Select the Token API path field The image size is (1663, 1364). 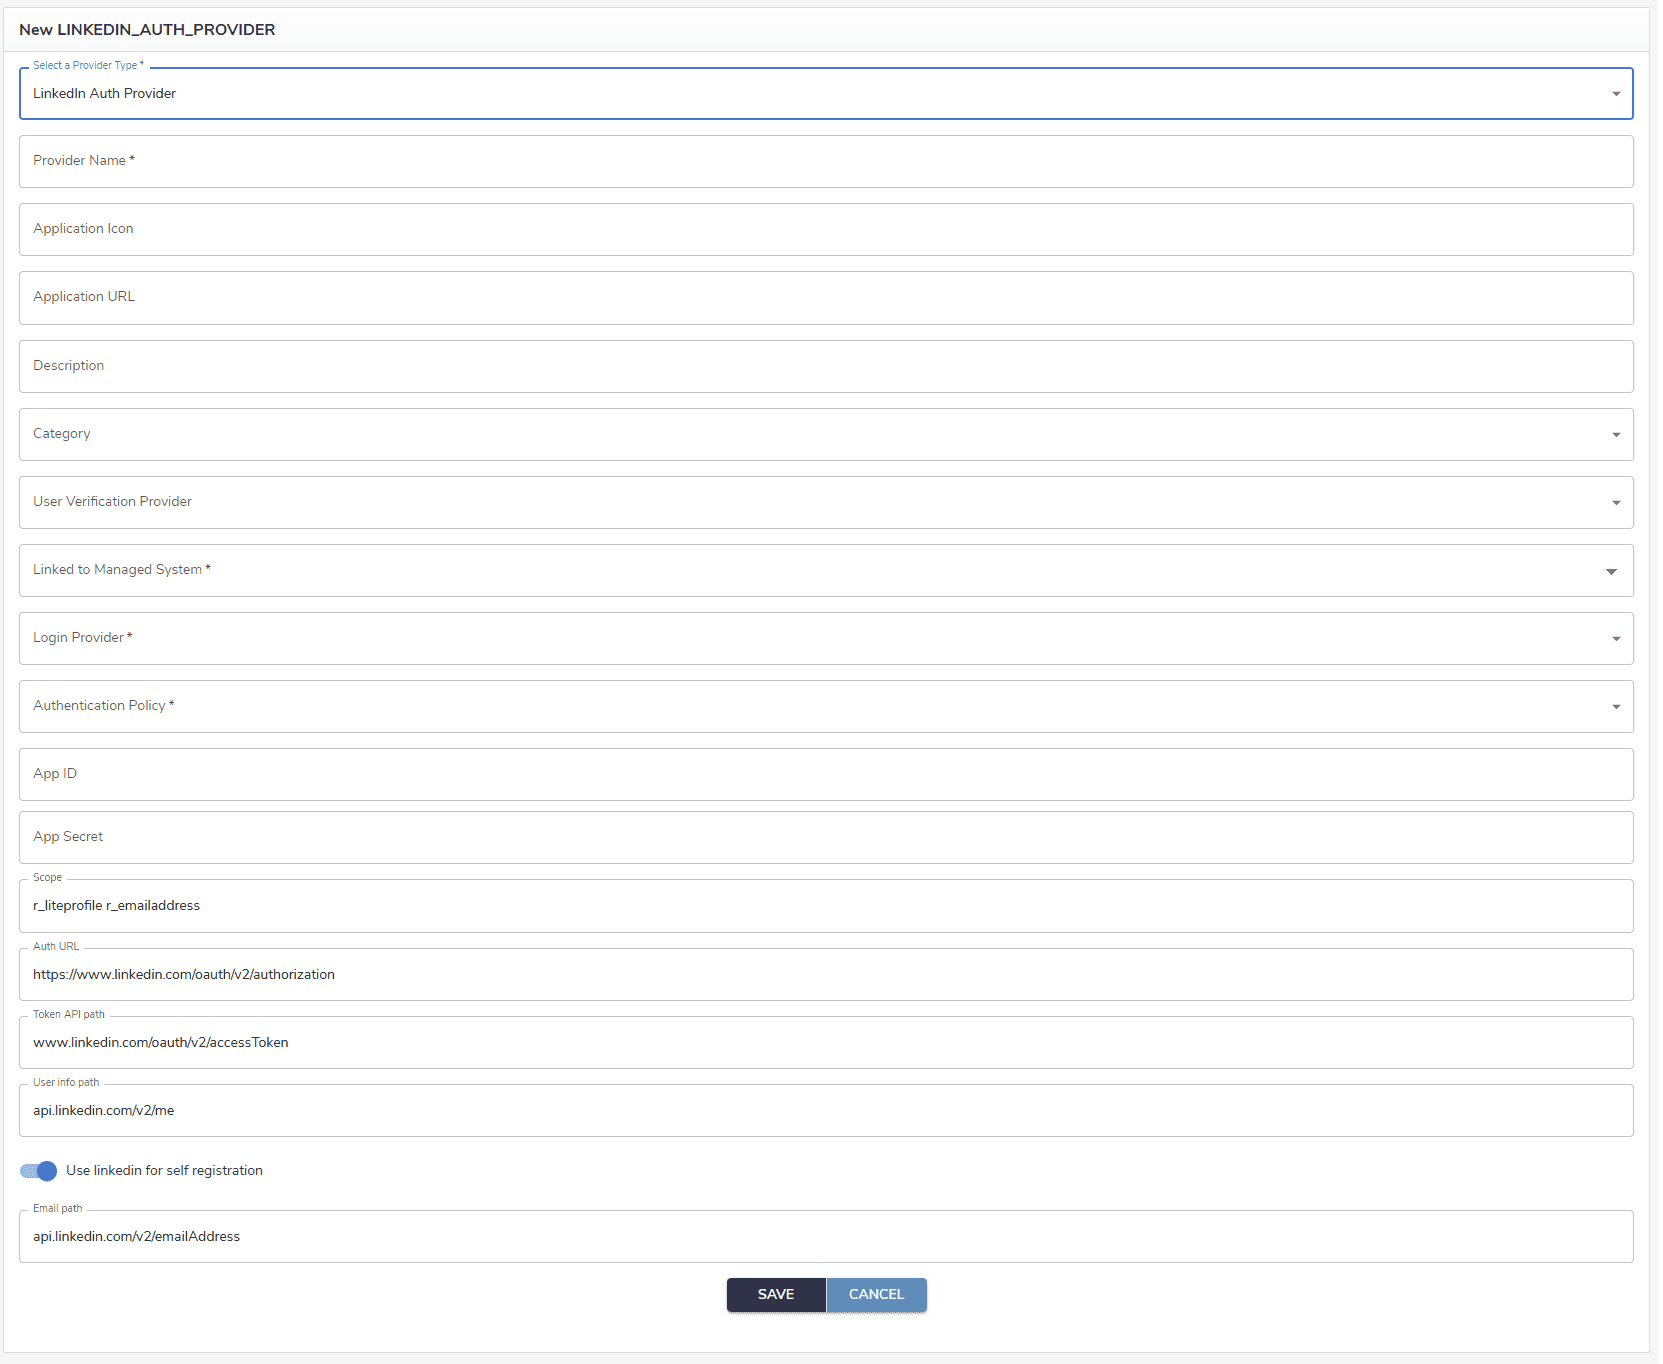[x=825, y=1043]
